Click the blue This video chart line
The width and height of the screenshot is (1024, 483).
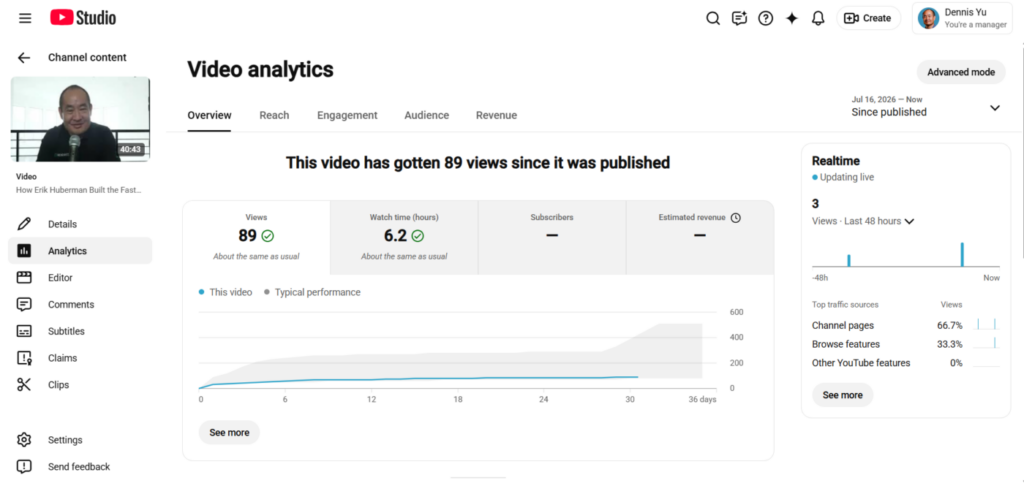pyautogui.click(x=418, y=379)
